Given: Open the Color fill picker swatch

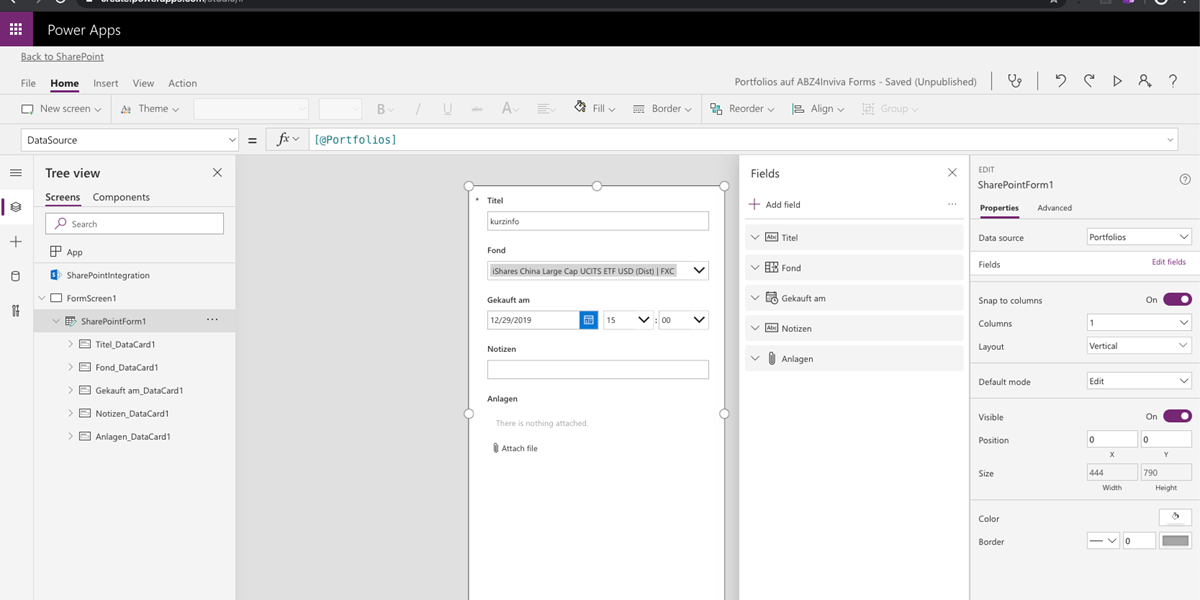Looking at the screenshot, I should (1175, 517).
